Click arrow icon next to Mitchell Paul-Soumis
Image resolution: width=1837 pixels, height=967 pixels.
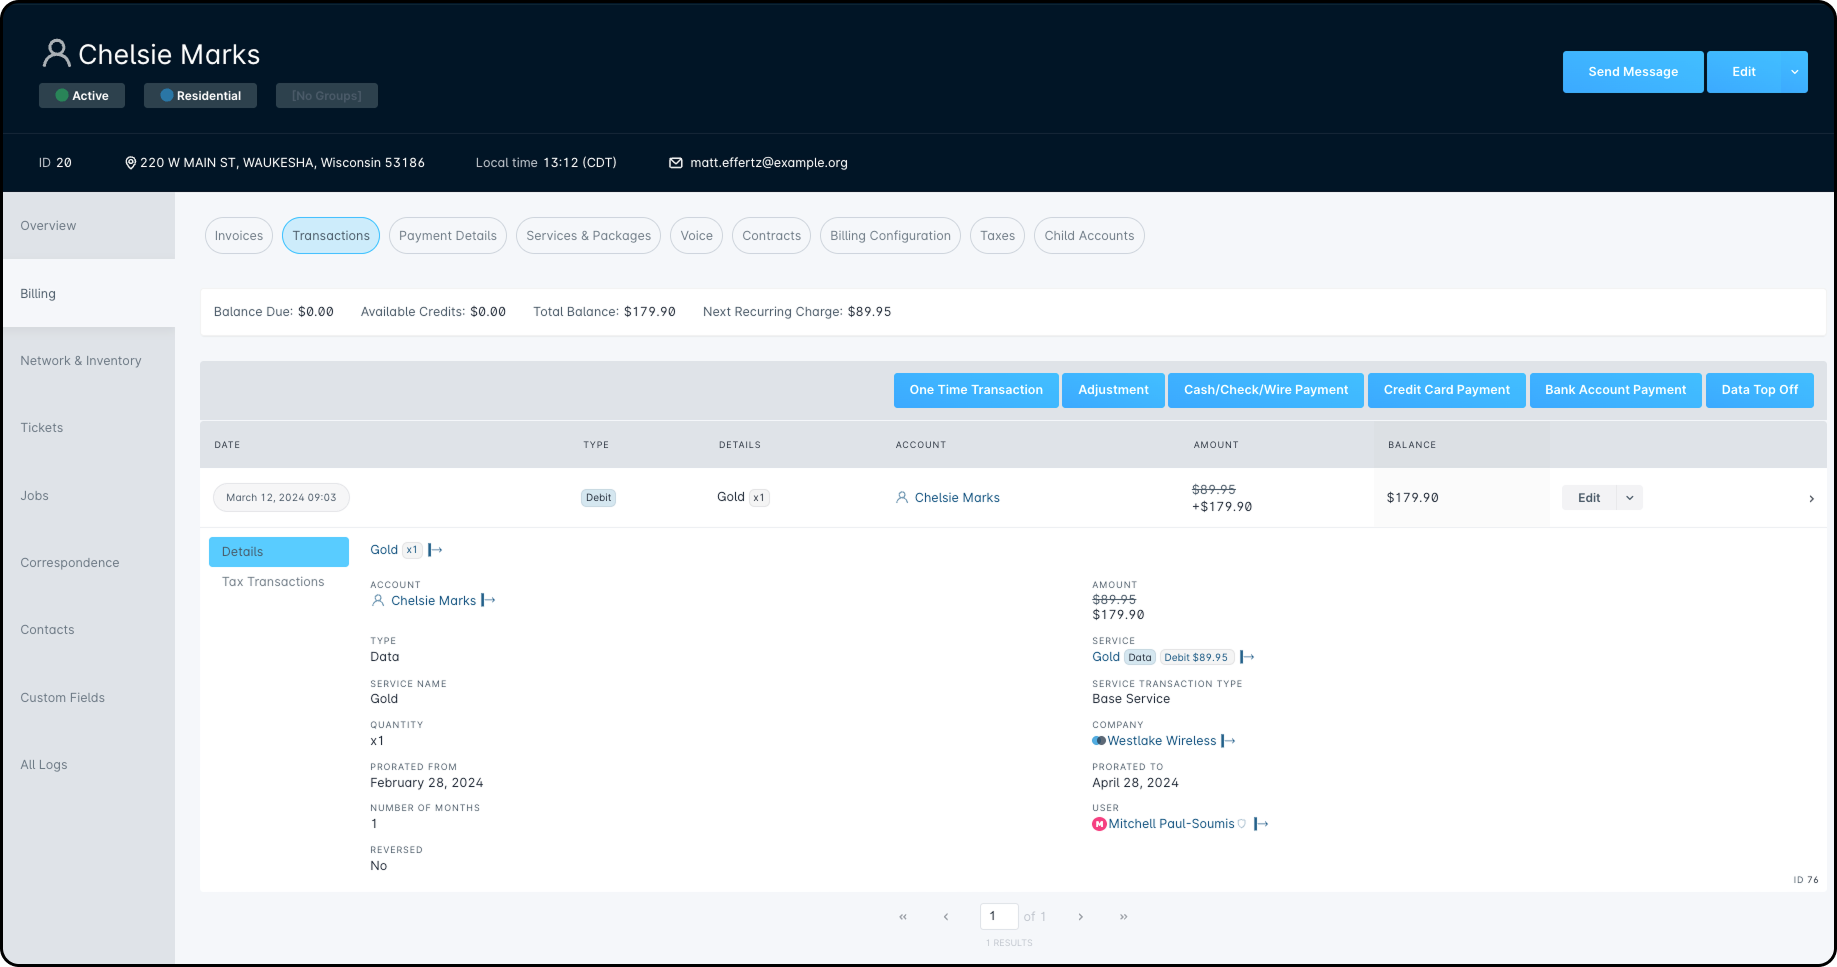pos(1261,824)
